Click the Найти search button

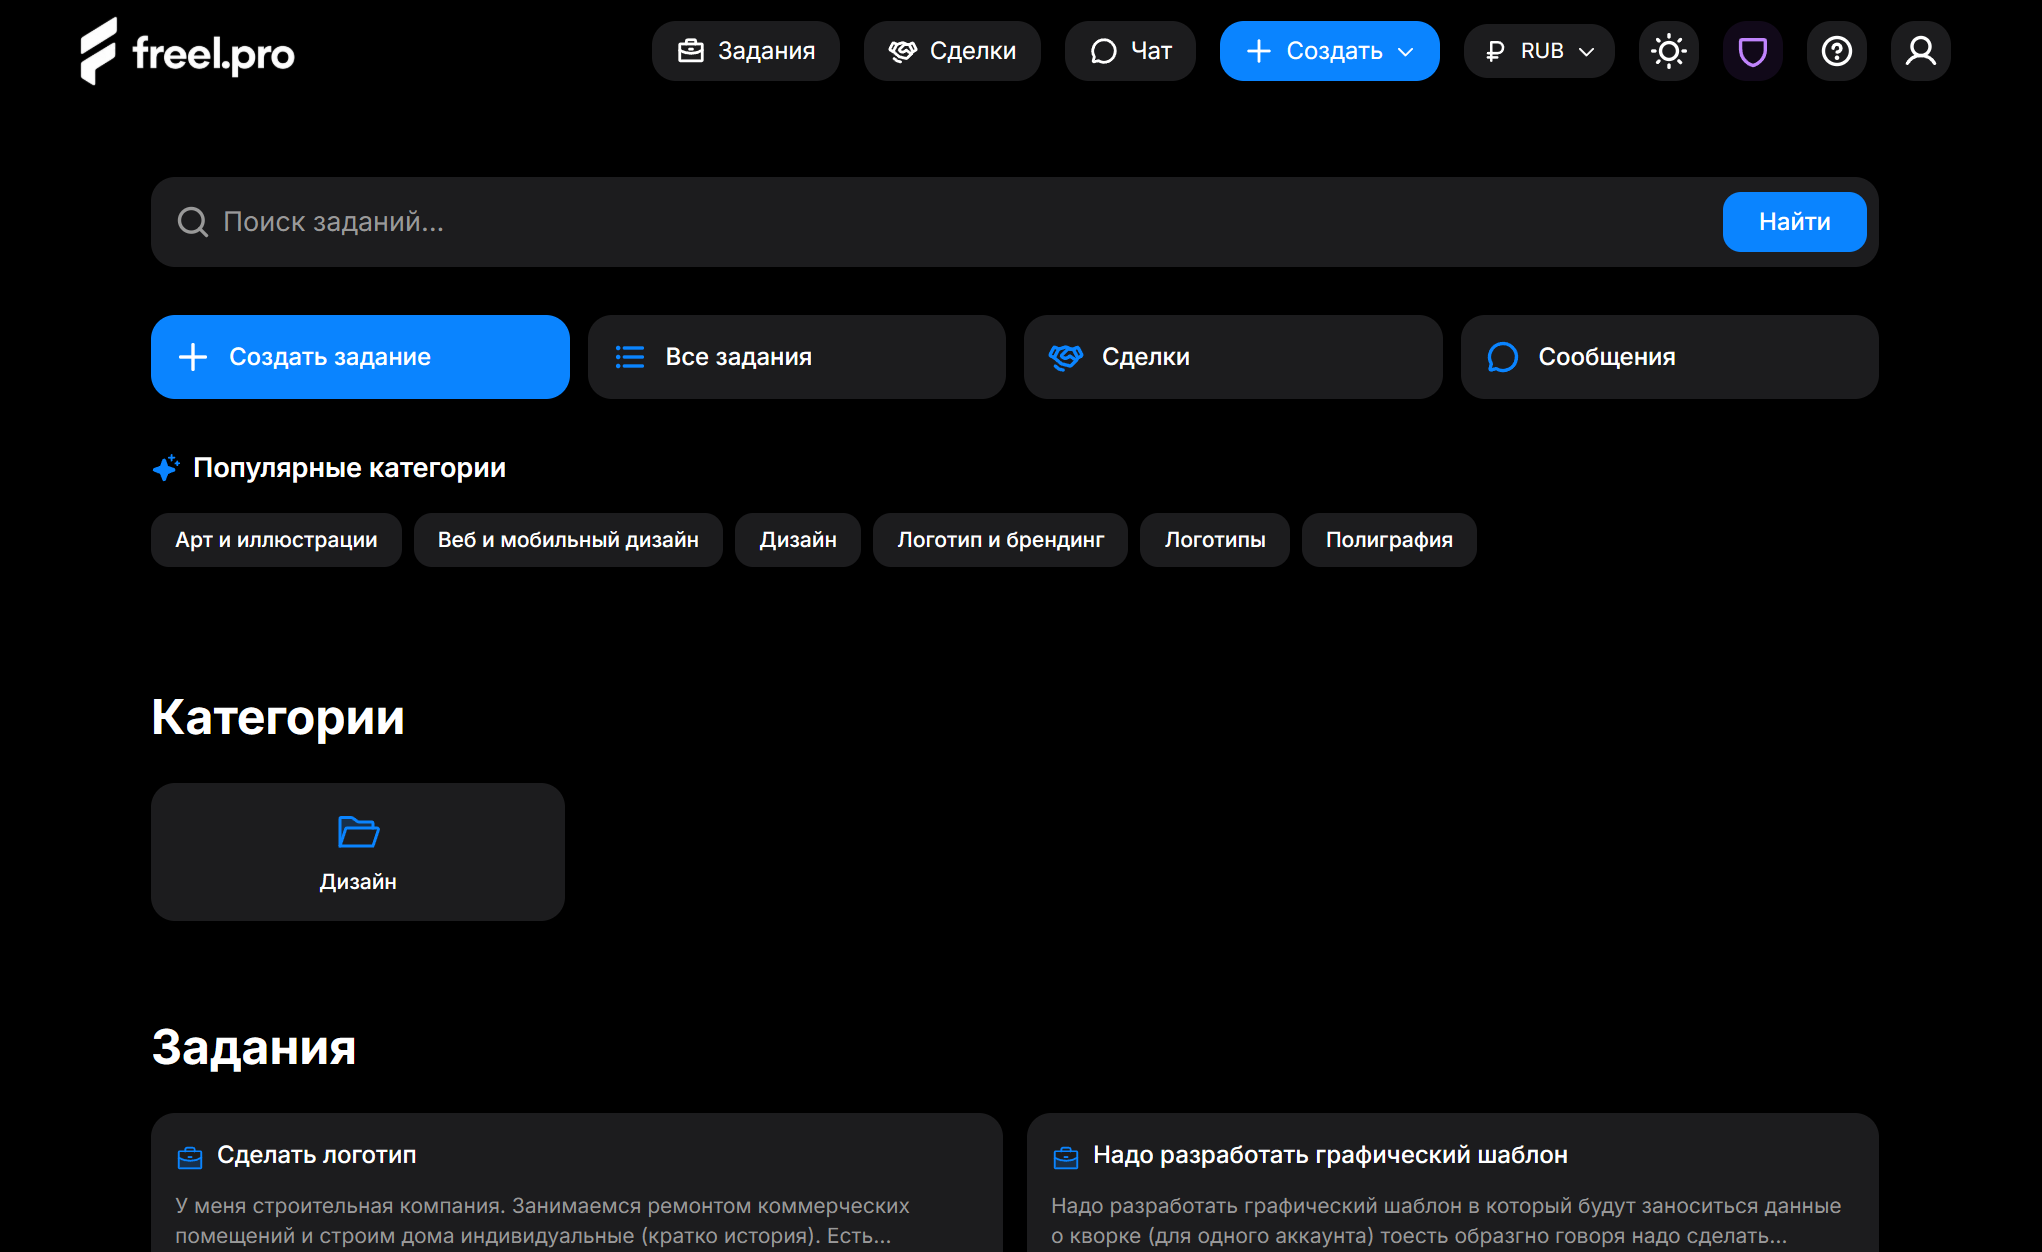[1793, 221]
